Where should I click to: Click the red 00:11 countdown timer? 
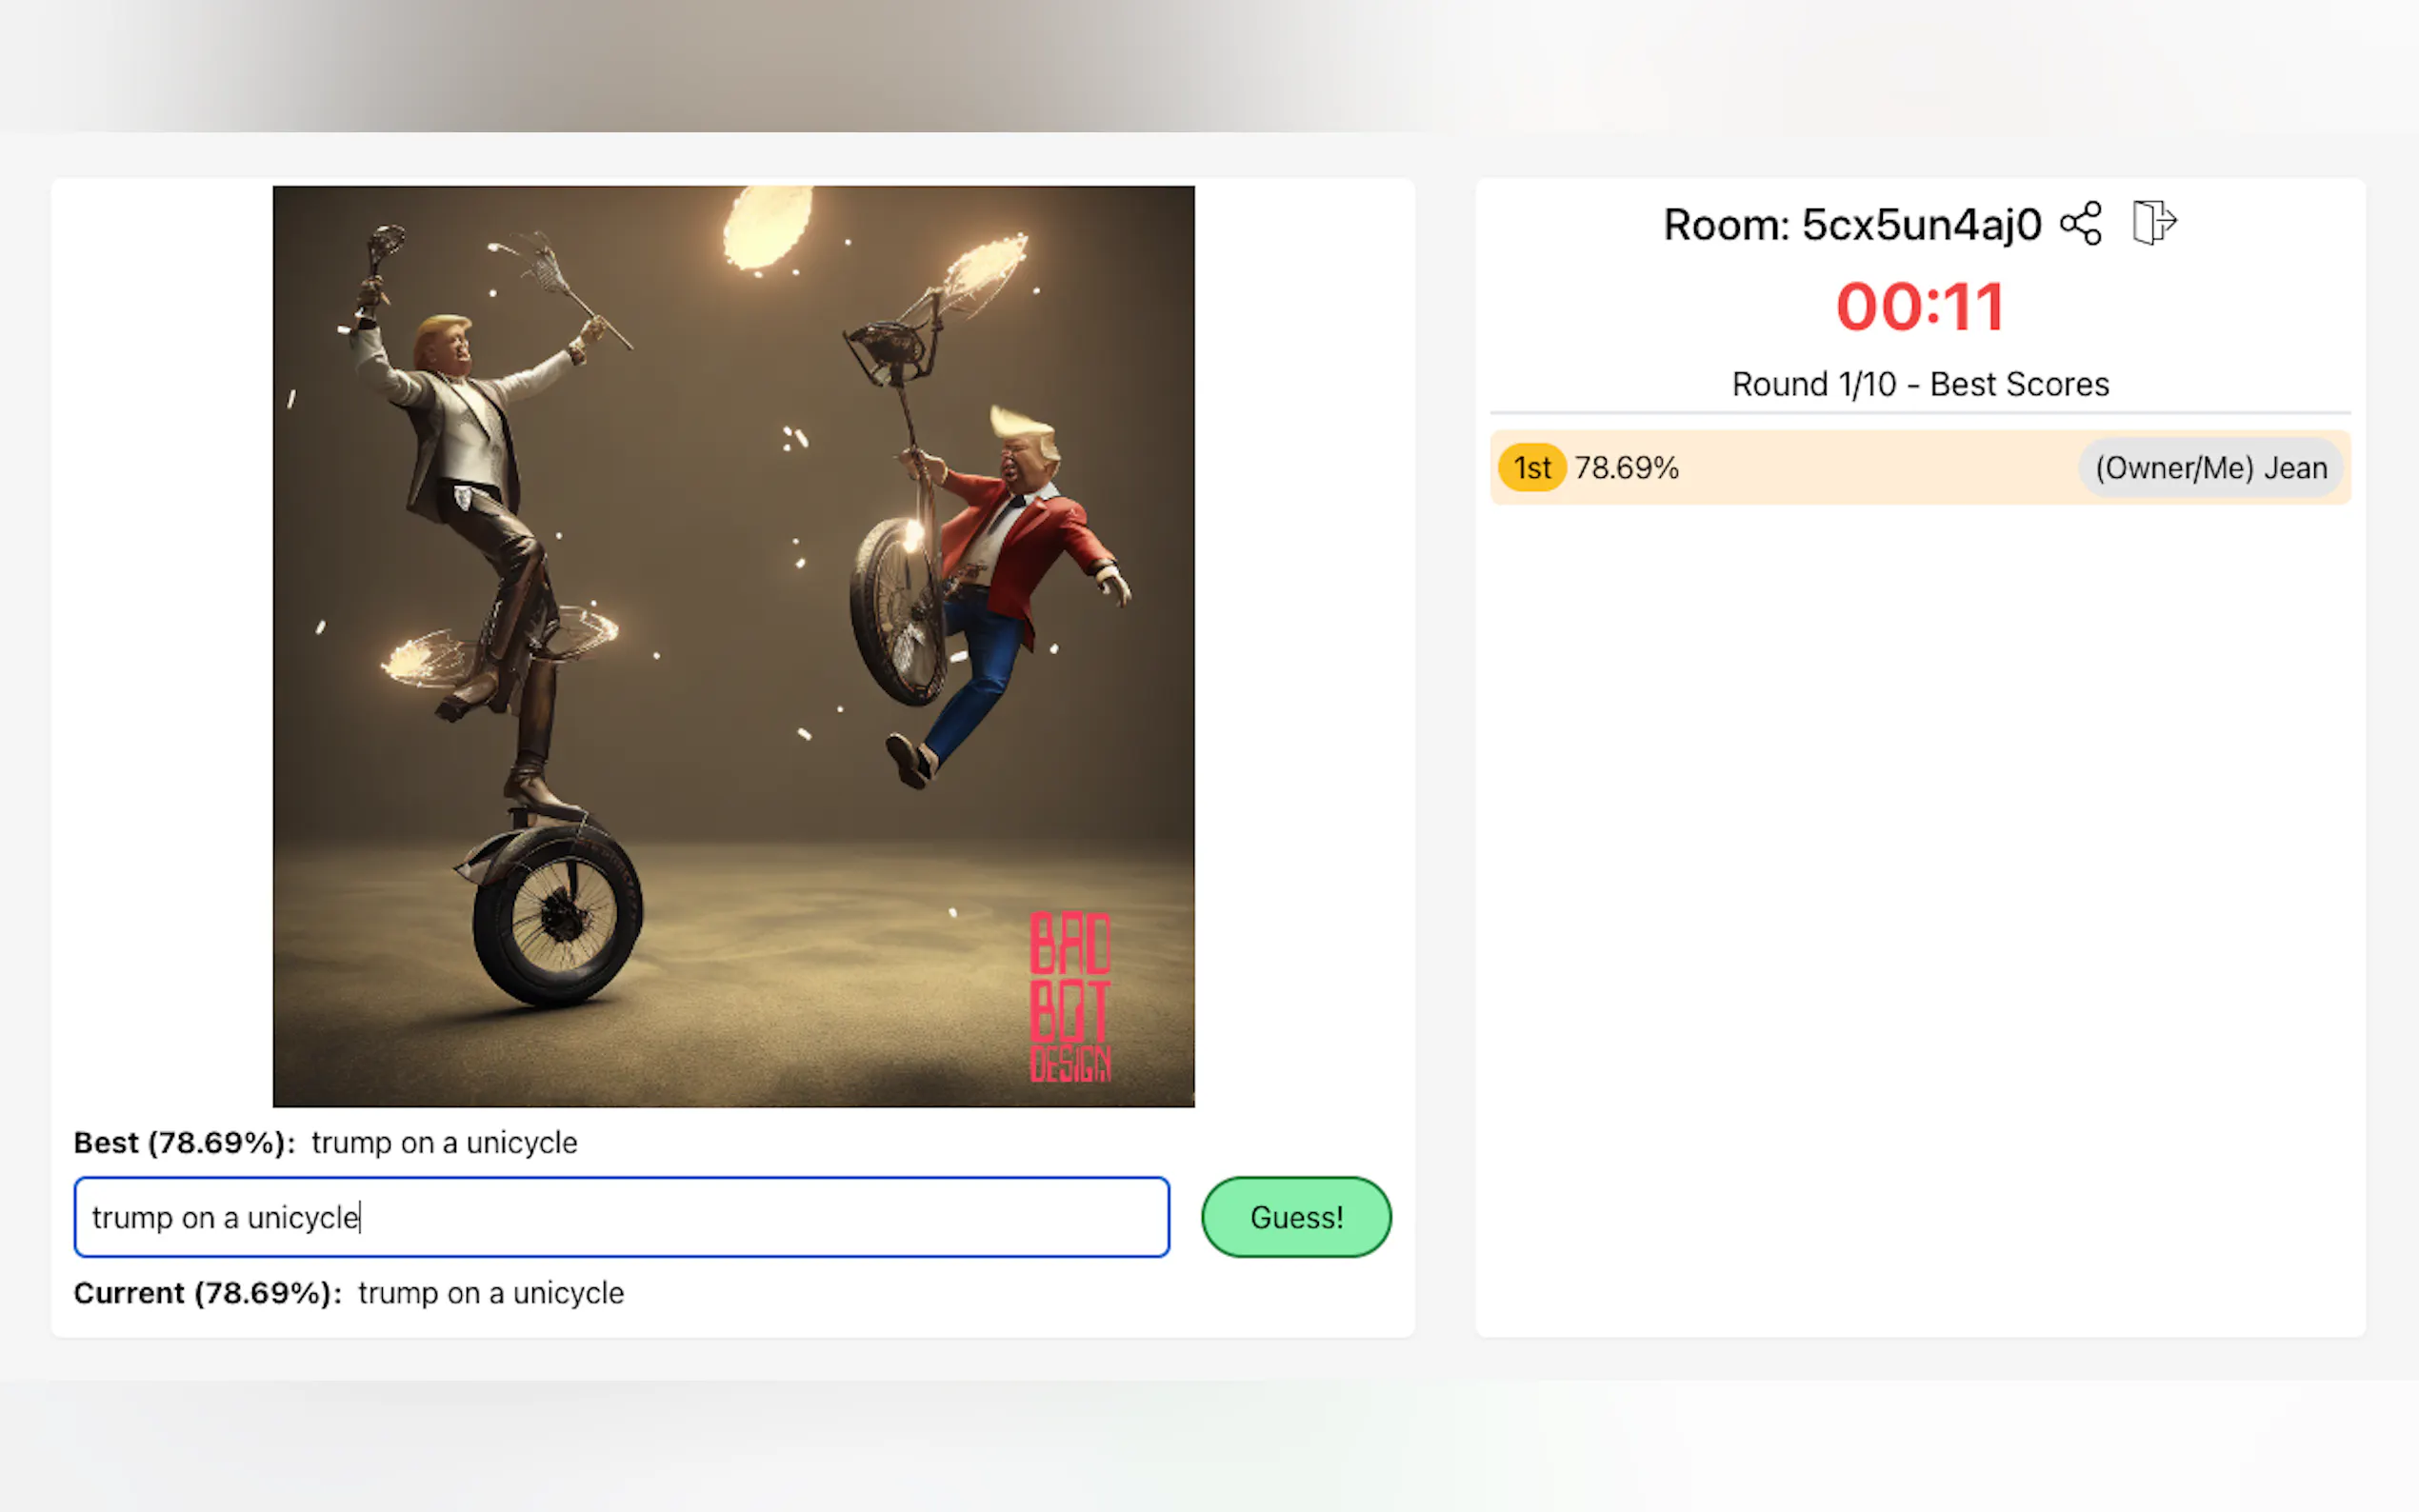1919,306
